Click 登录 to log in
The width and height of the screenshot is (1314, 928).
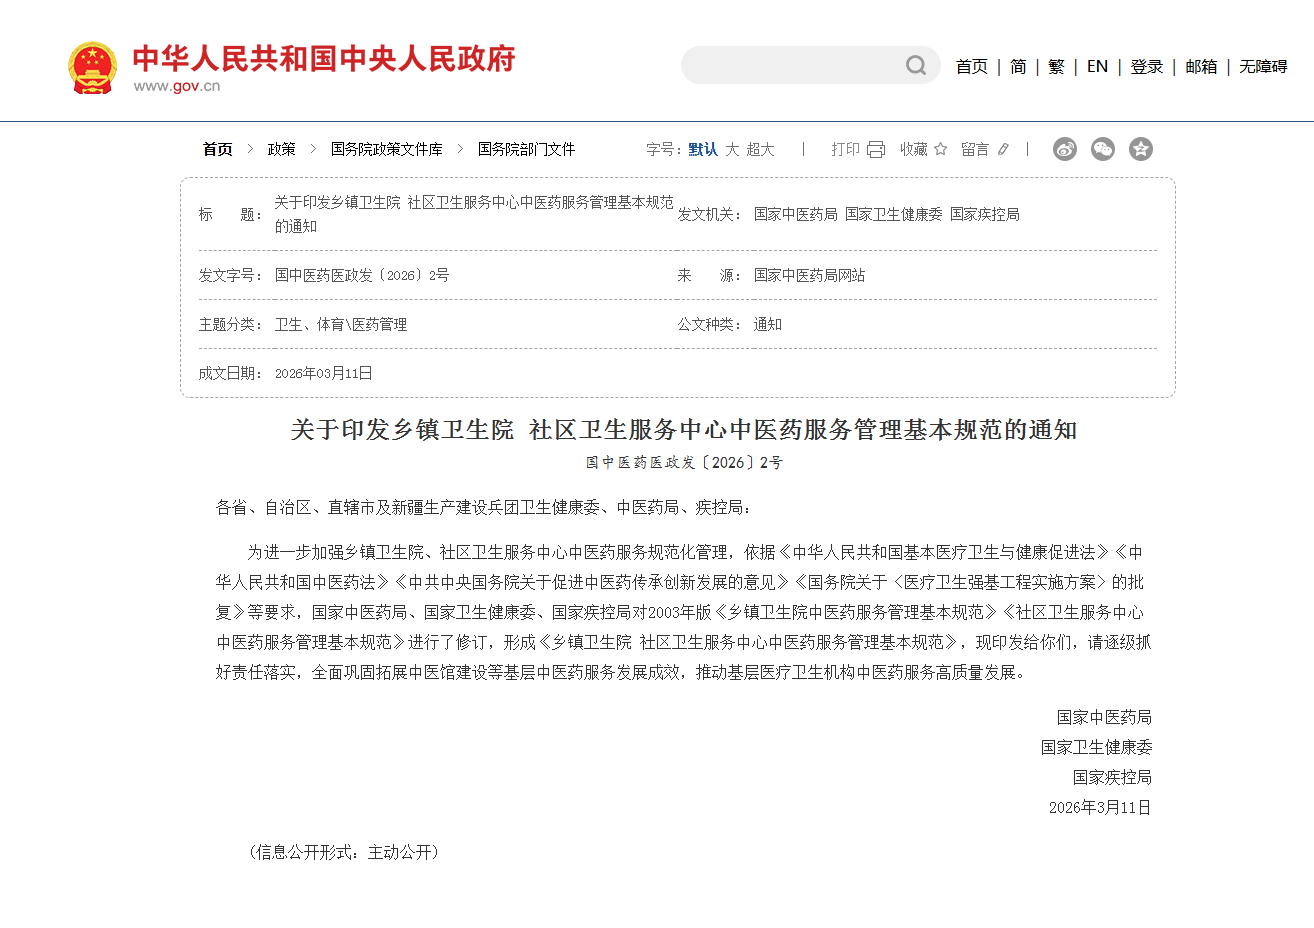click(1146, 67)
